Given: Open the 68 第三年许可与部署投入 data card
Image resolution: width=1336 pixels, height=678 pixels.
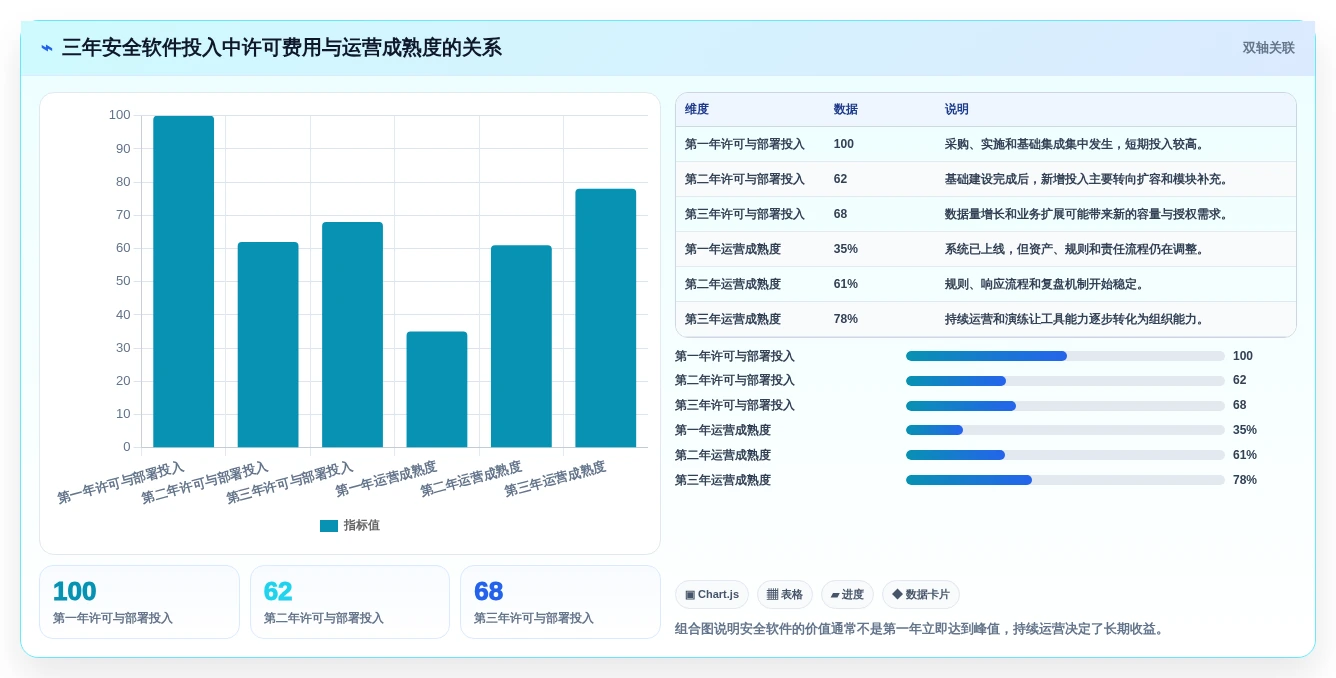Looking at the screenshot, I should [560, 602].
